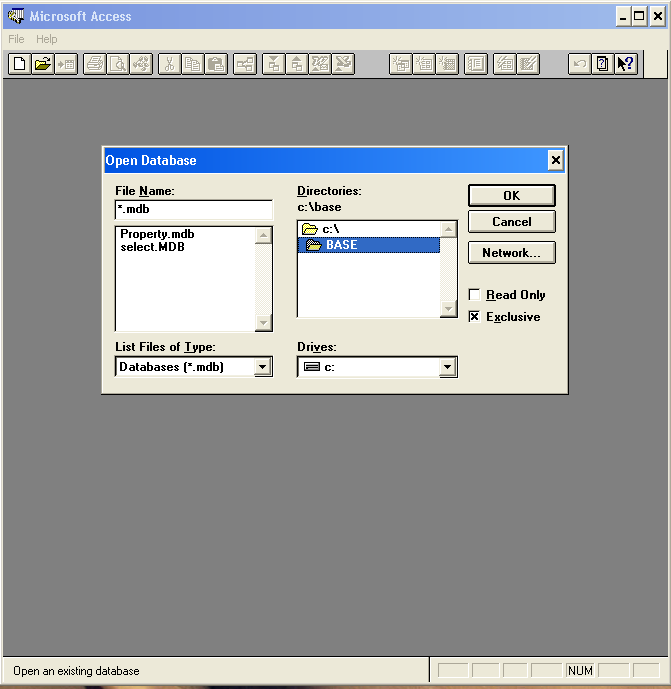This screenshot has width=671, height=689.
Task: Click the Network... button
Action: coord(511,253)
